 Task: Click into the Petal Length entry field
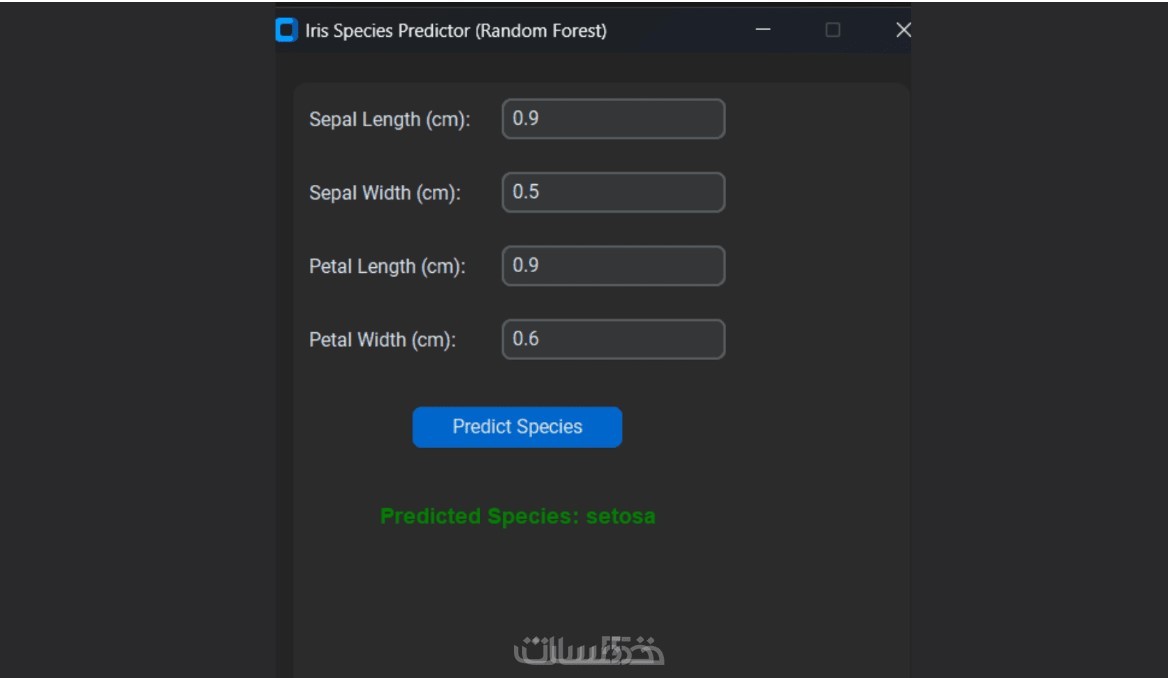pyautogui.click(x=613, y=266)
